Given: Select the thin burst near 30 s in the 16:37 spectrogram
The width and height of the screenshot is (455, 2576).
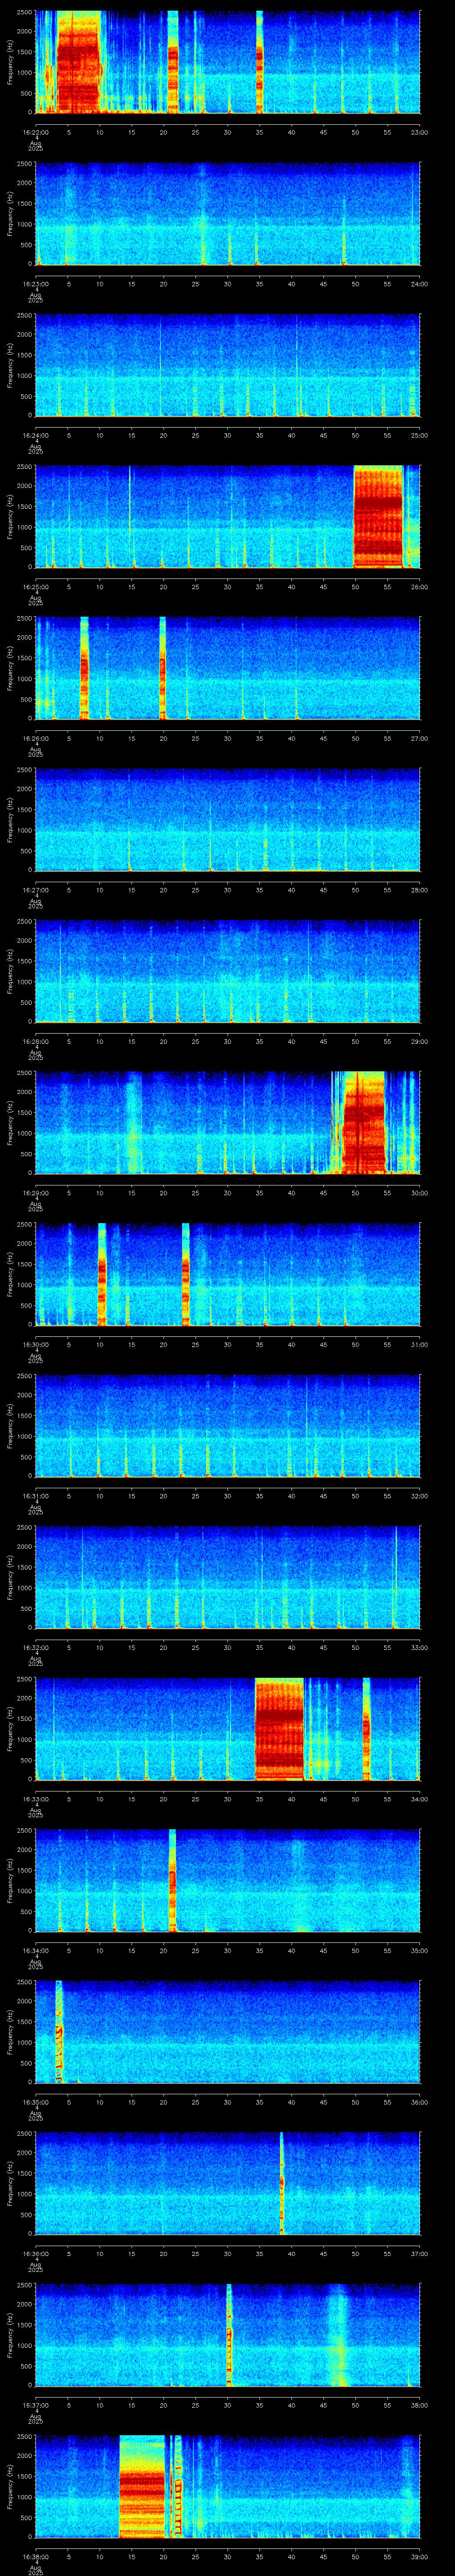Looking at the screenshot, I should click(x=229, y=2335).
